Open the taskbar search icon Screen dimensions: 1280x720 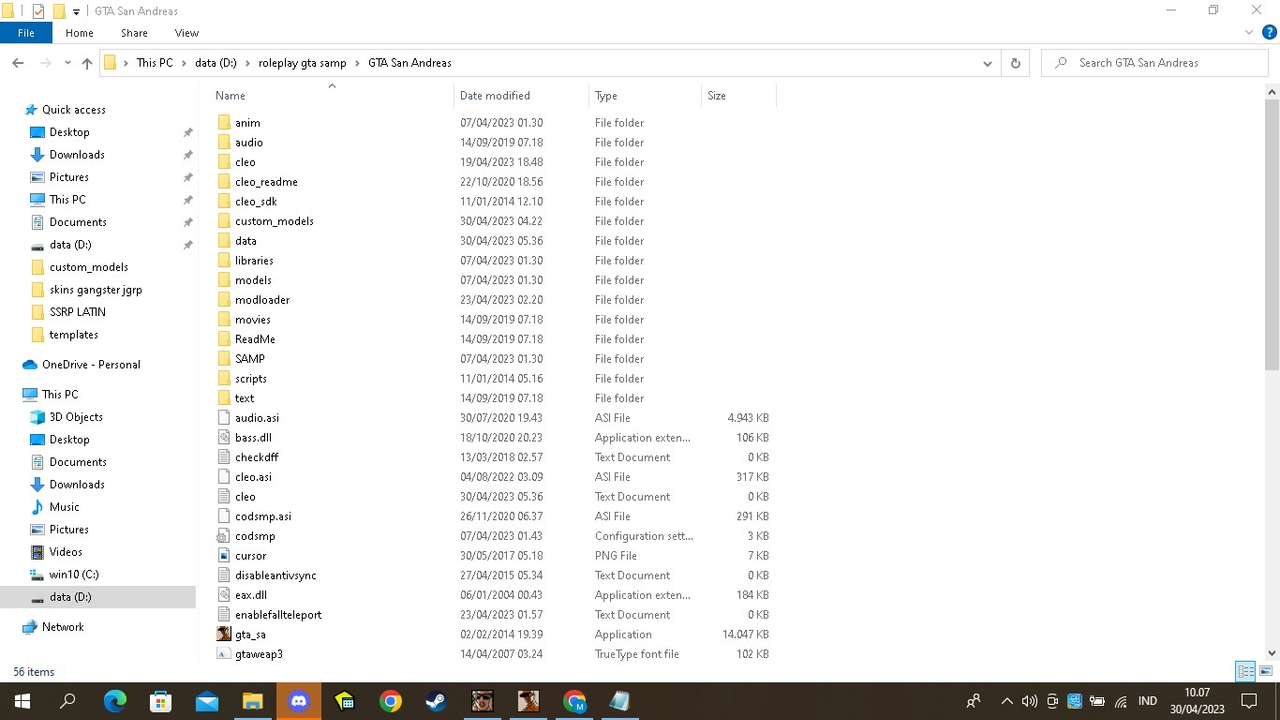(68, 701)
